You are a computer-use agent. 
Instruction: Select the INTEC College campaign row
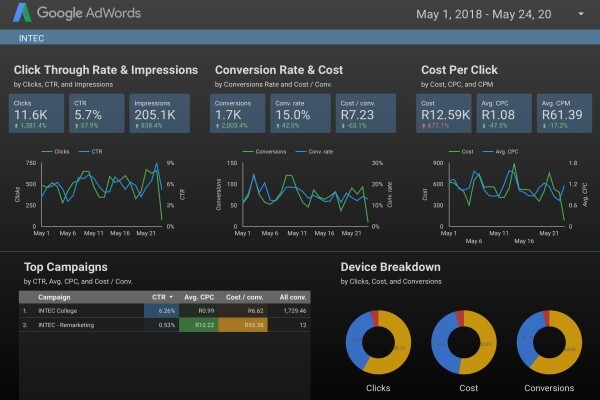coord(165,310)
